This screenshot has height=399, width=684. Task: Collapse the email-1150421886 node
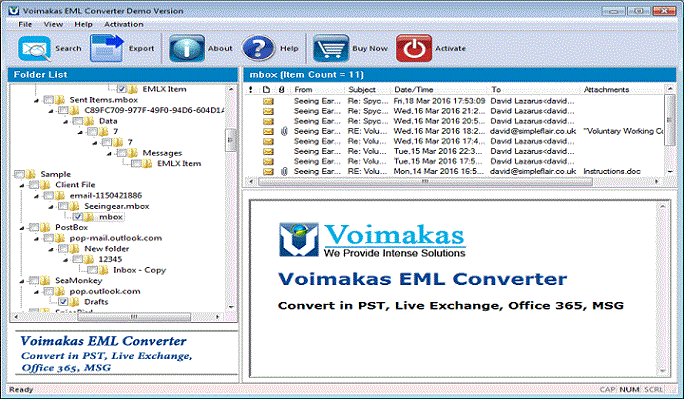[x=37, y=196]
